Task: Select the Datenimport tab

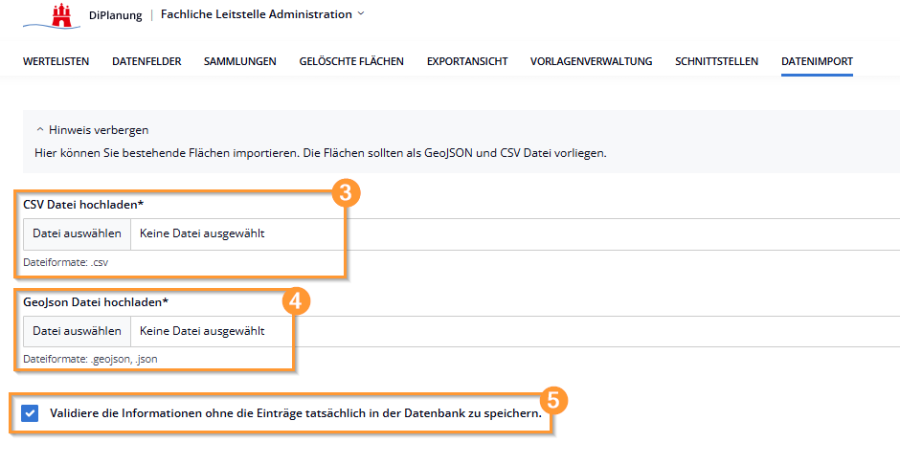Action: pos(817,61)
